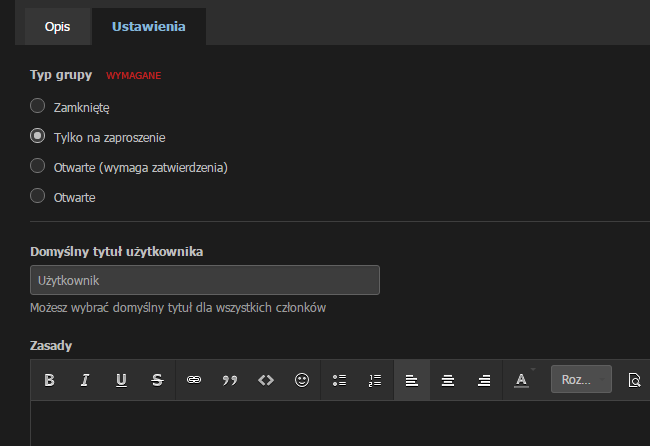Toggle bold formatting in Zasady editor
Viewport: 650px width, 446px height.
[49, 380]
